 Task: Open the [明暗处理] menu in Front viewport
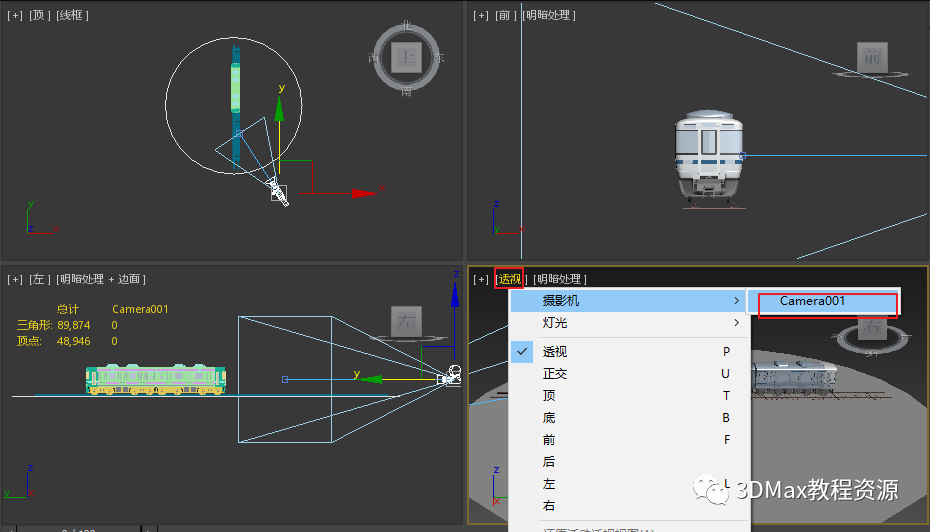coord(548,15)
